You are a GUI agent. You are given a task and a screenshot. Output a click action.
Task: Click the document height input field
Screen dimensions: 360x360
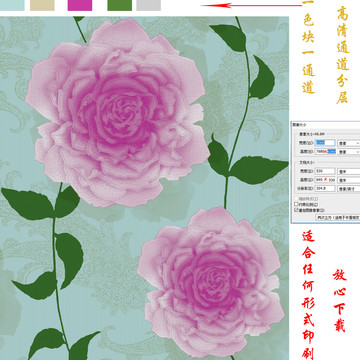(x=325, y=180)
